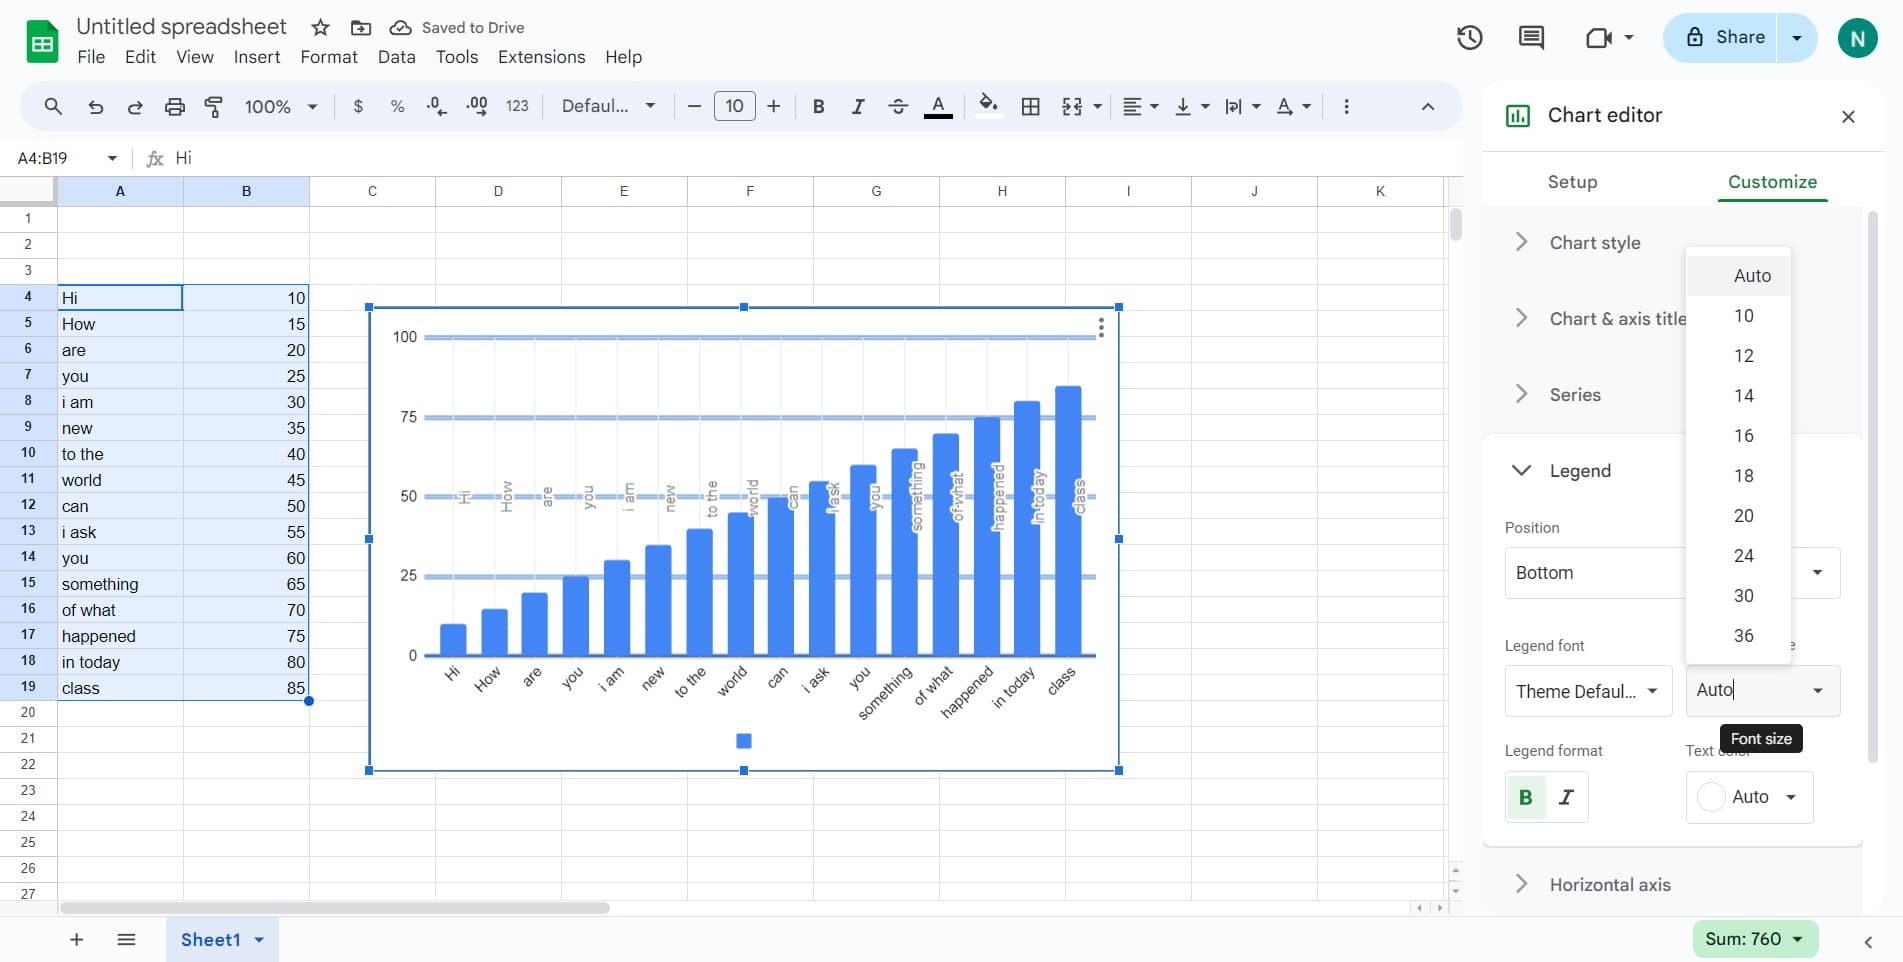The width and height of the screenshot is (1903, 962).
Task: Toggle bold in the main toolbar
Action: pyautogui.click(x=818, y=106)
